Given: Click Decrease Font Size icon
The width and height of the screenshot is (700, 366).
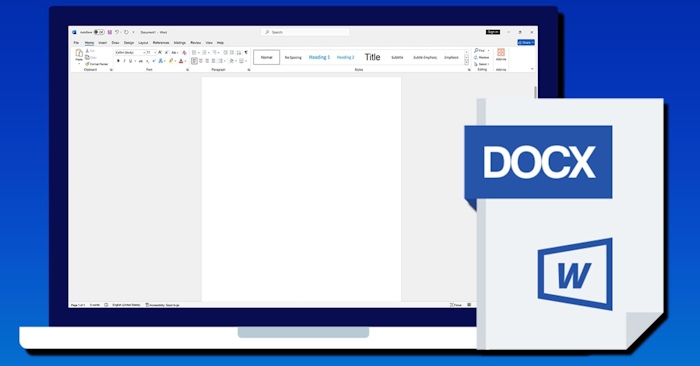Looking at the screenshot, I should (167, 53).
